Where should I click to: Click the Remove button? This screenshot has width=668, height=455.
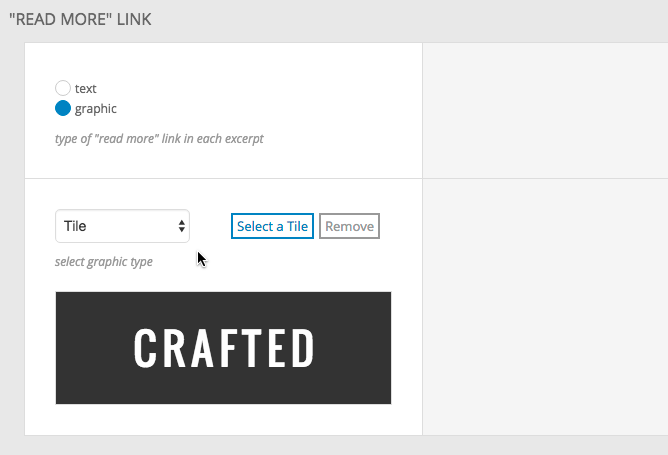pos(349,226)
